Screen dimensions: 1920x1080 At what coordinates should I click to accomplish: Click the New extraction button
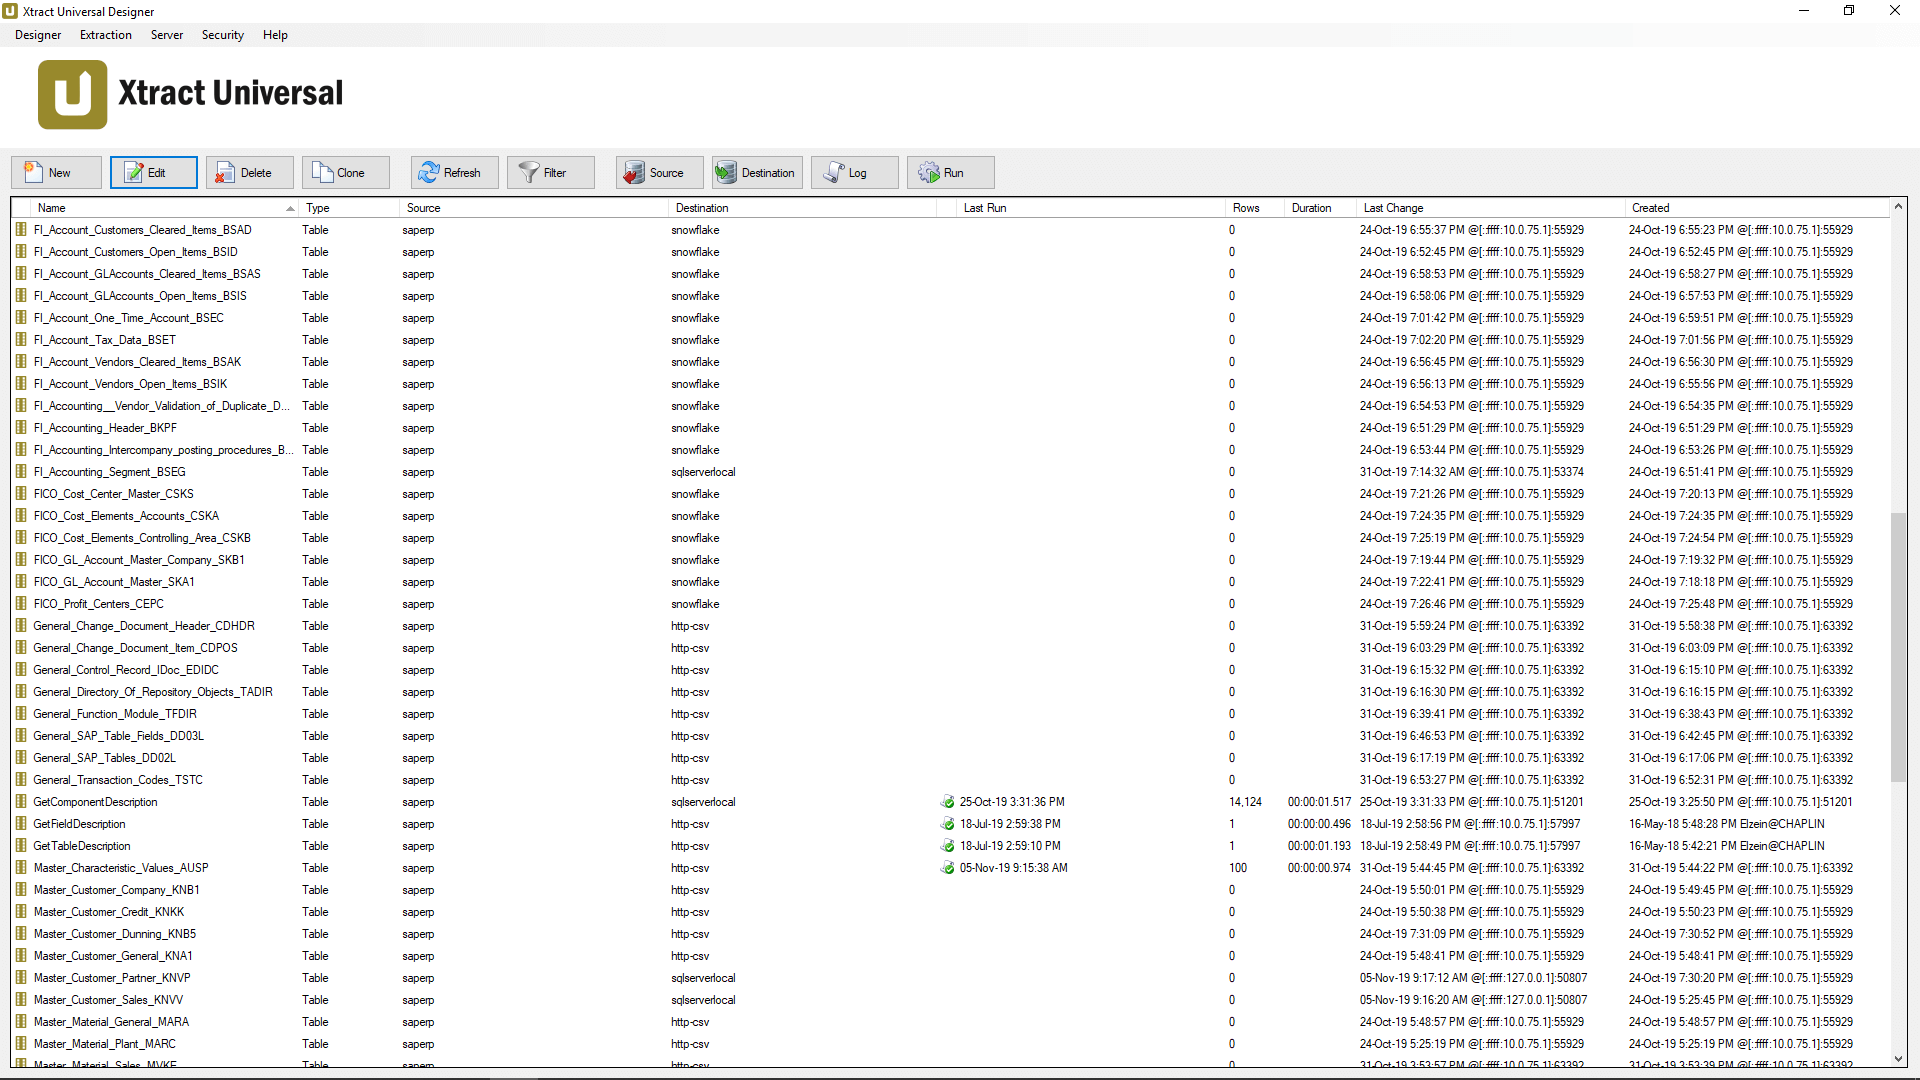tap(56, 172)
